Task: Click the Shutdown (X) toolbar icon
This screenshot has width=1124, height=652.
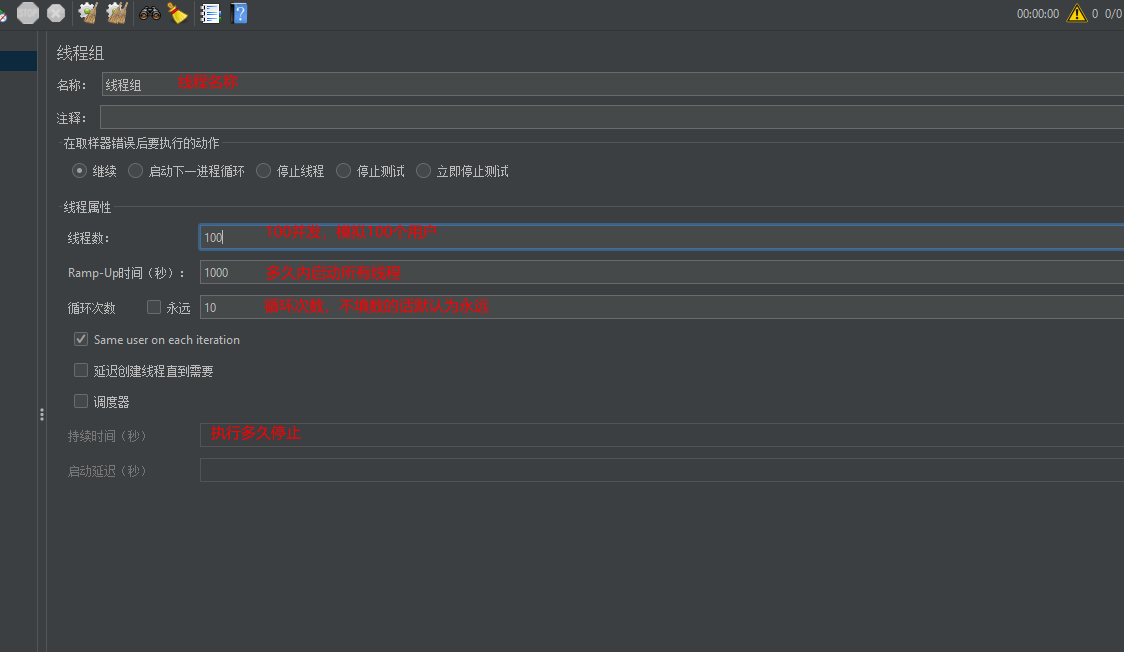Action: click(x=56, y=13)
